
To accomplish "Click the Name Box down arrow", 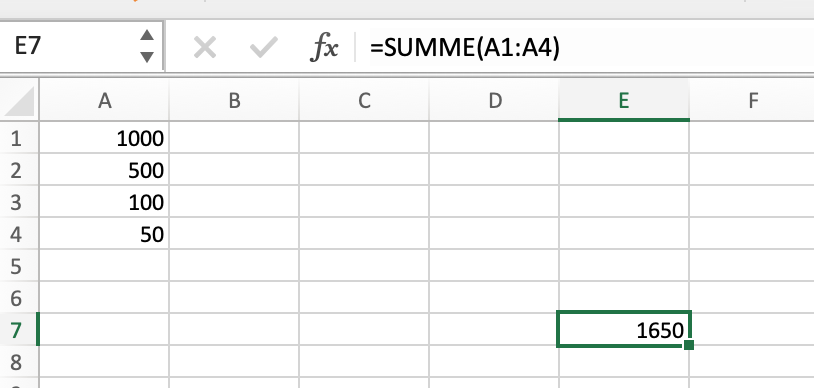I will [147, 57].
